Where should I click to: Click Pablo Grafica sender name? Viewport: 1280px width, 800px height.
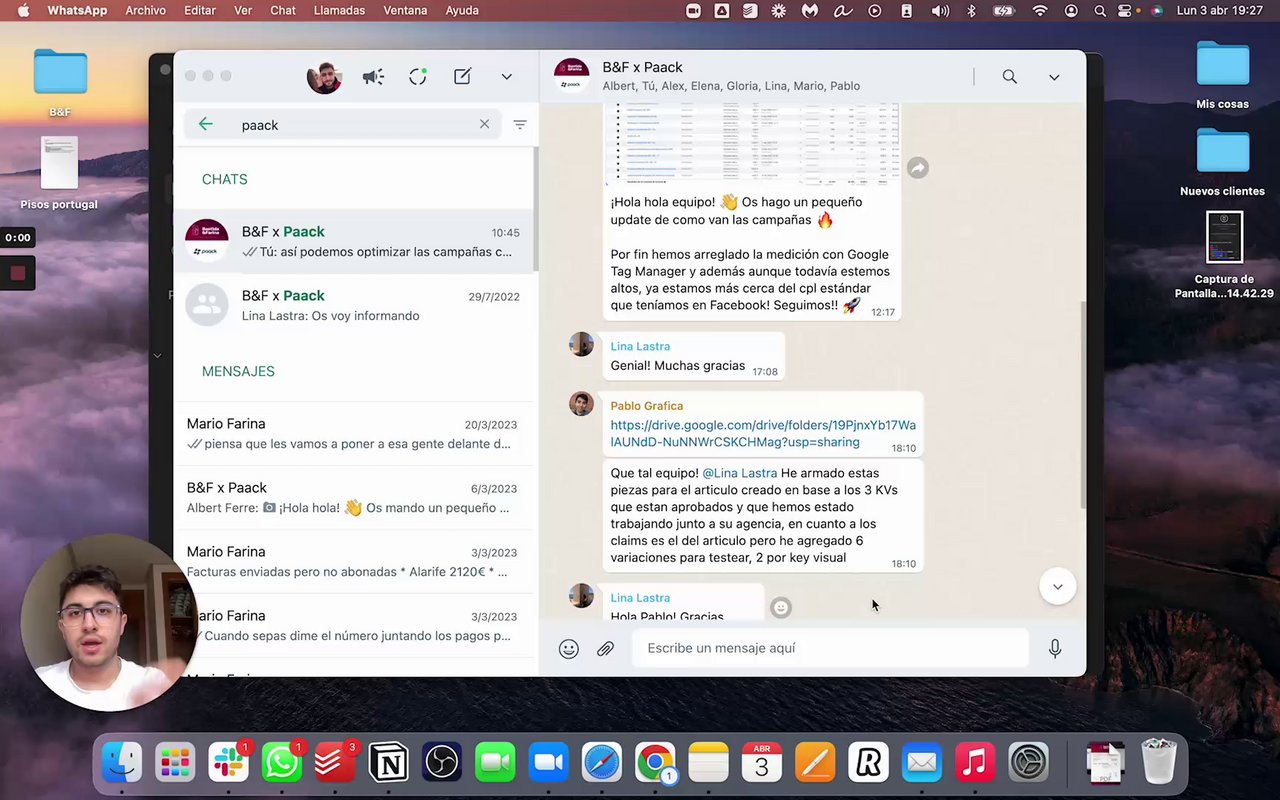(x=646, y=406)
